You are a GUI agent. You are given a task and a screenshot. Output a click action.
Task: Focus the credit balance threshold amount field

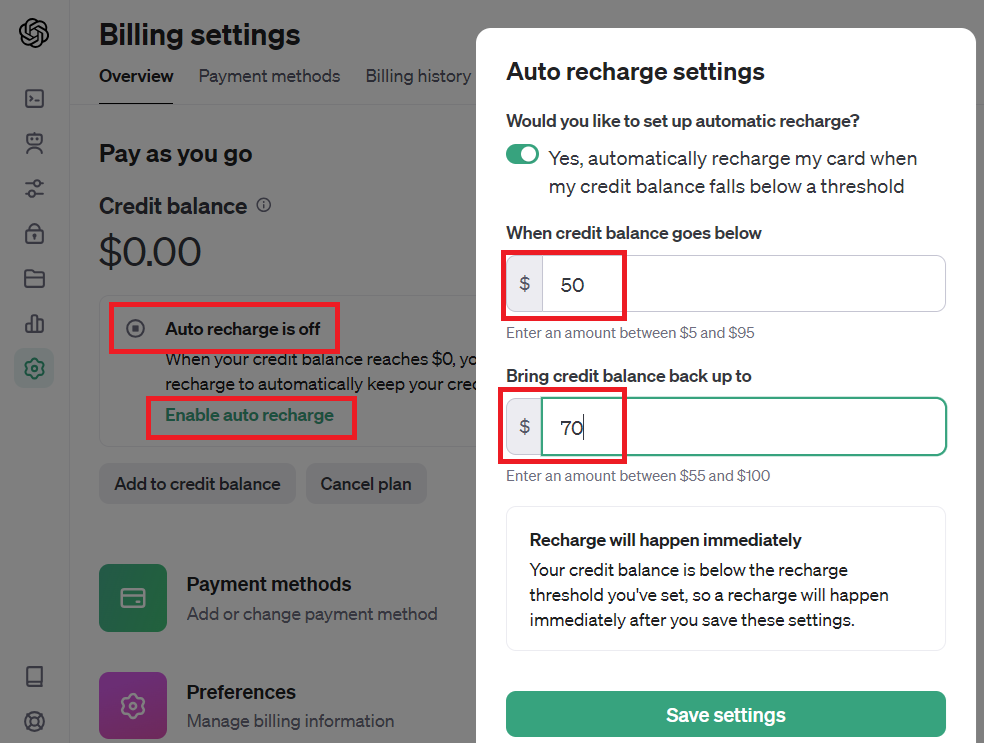pos(742,284)
